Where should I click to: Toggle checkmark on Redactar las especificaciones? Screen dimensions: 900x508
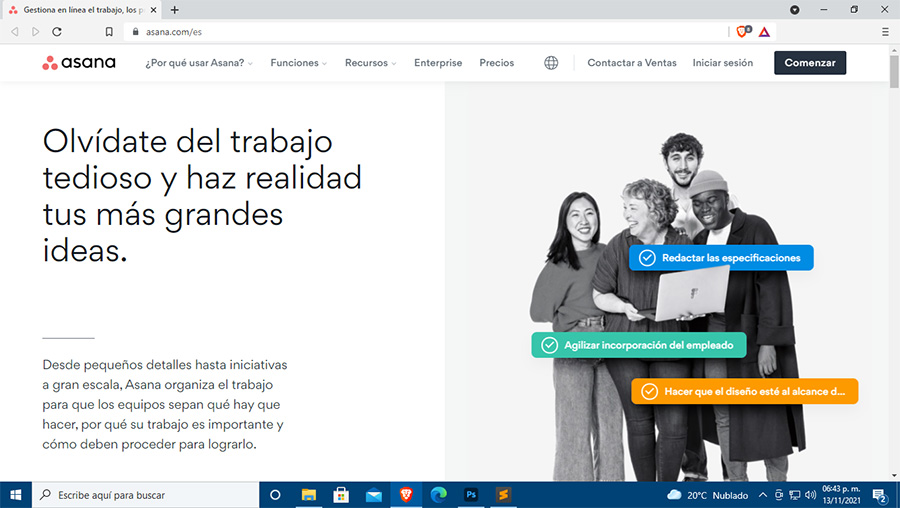[647, 258]
